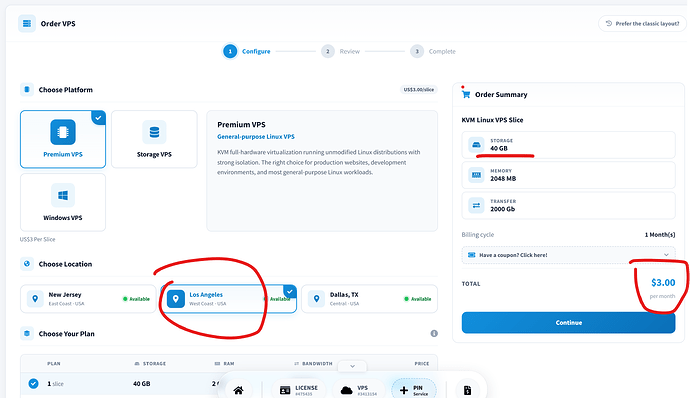
Task: Go to the Review step
Action: 341,52
